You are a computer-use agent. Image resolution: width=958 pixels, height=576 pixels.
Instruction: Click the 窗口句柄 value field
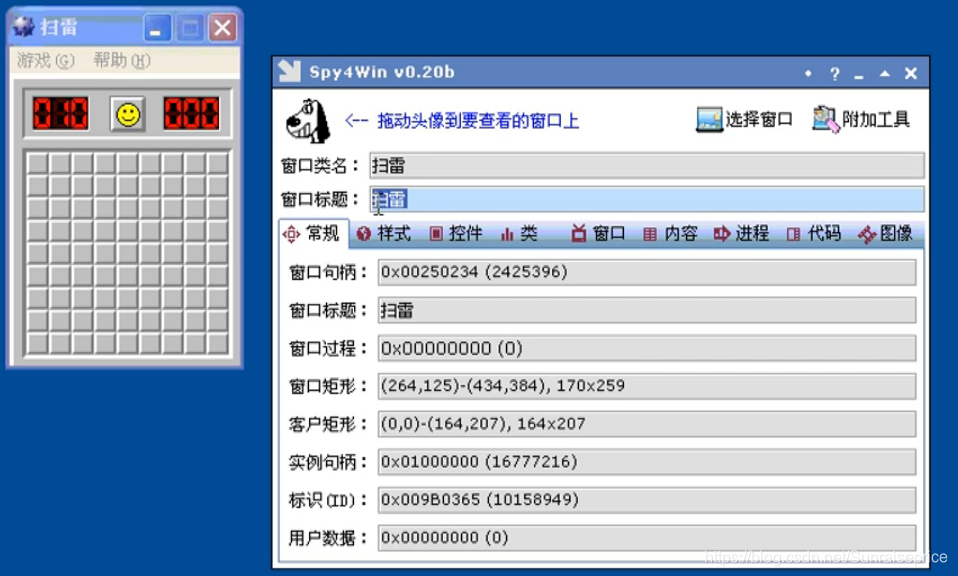(x=646, y=272)
